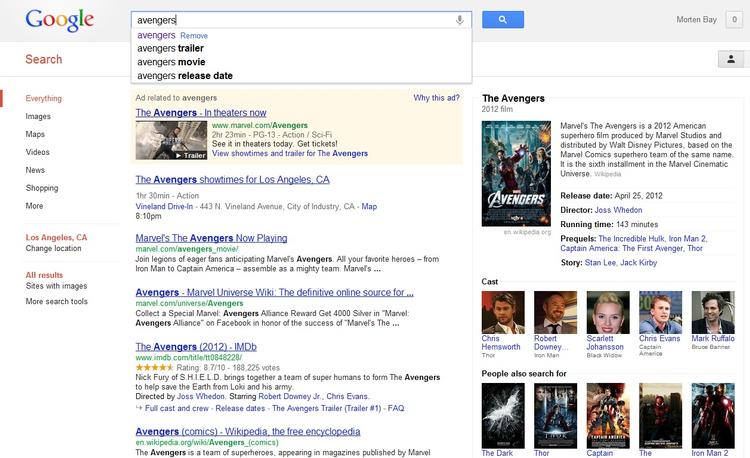Filter by Sites with images

click(56, 286)
